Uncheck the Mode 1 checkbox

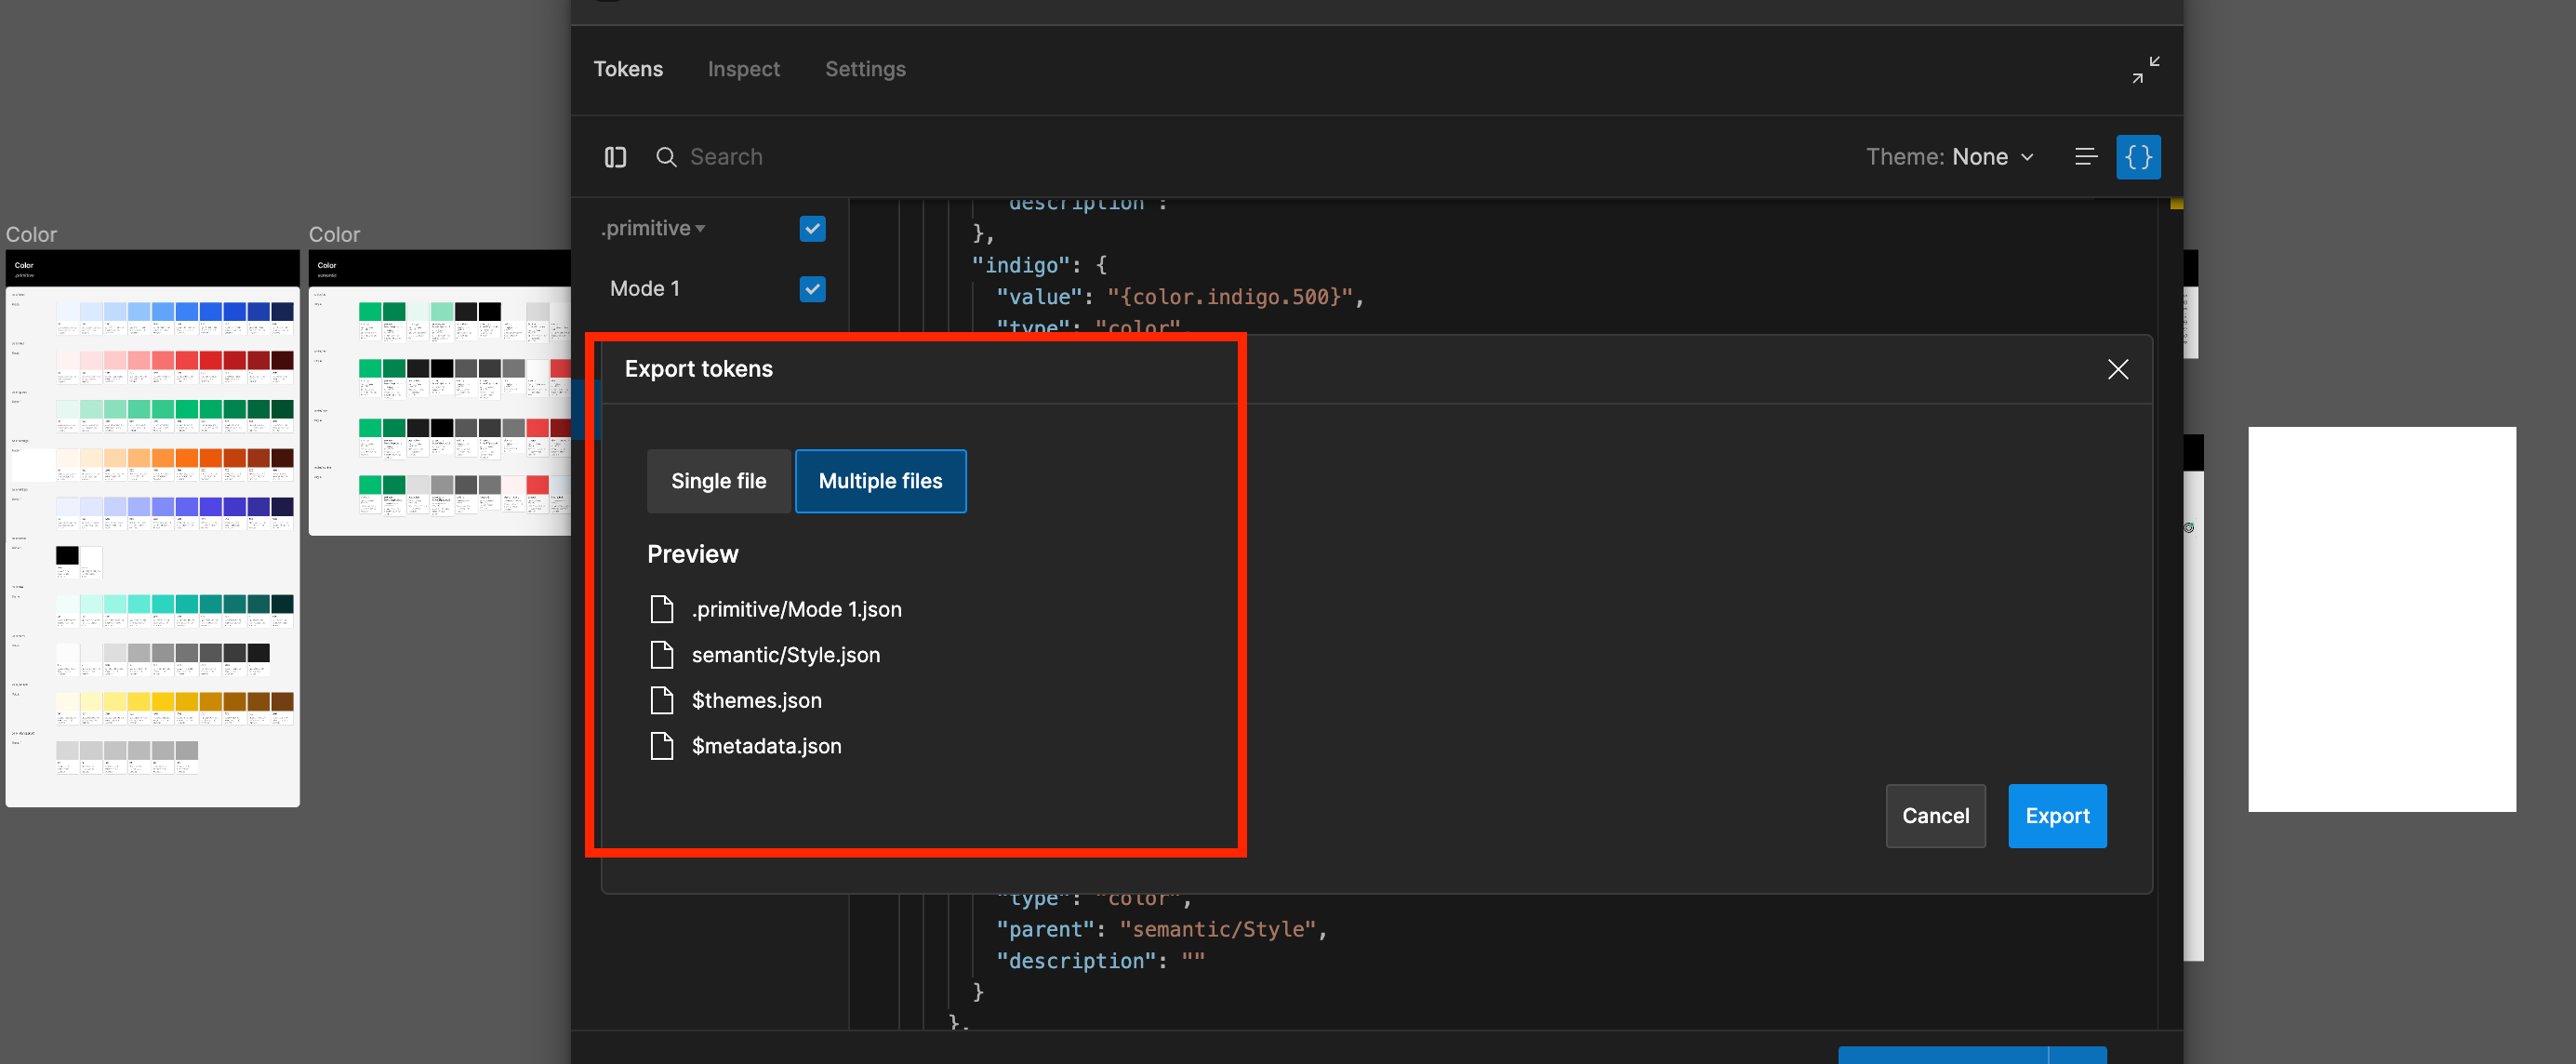coord(812,289)
